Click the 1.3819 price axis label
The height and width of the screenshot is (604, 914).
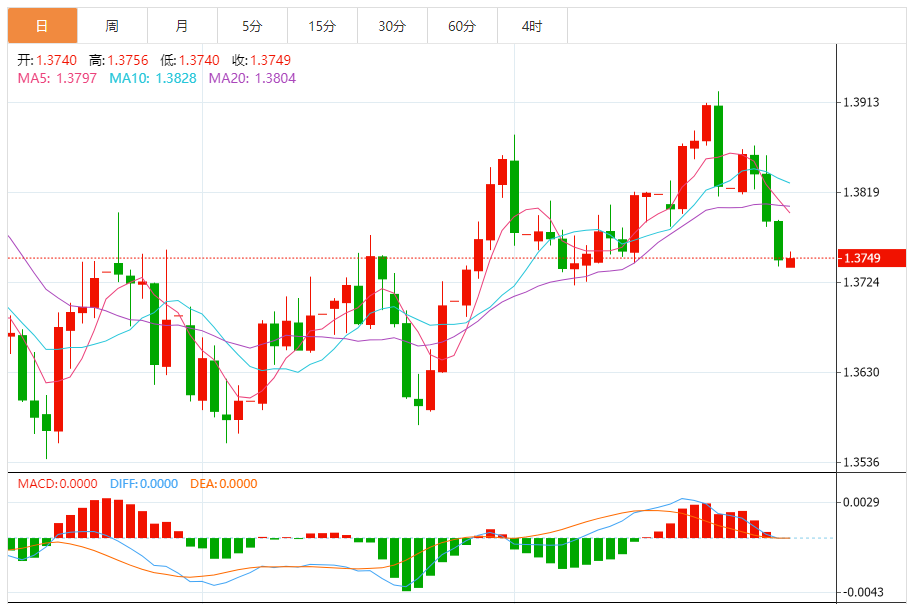862,192
